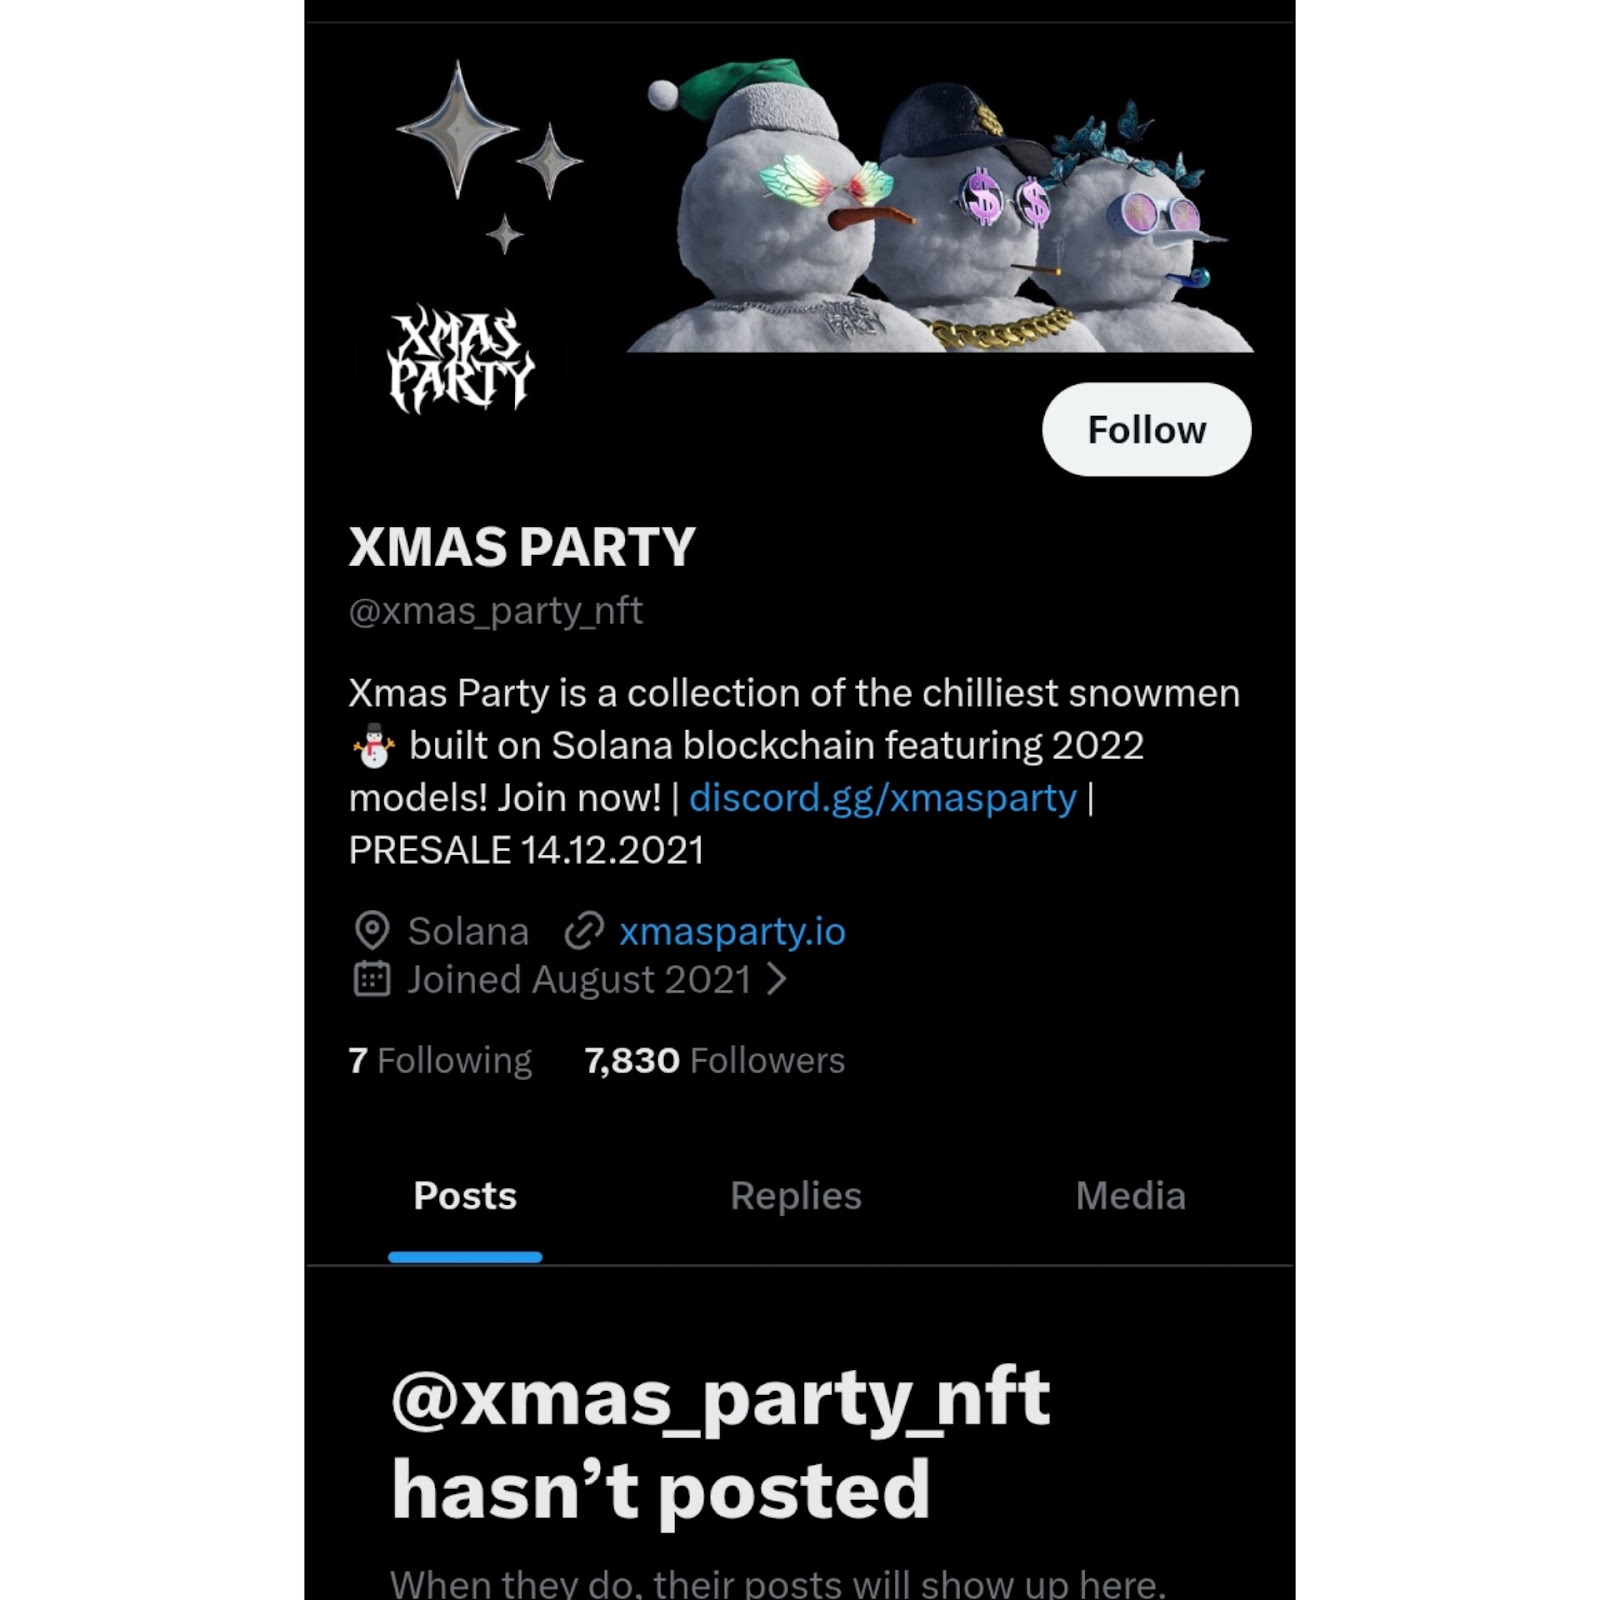Click the snowman emoji in the bio
The height and width of the screenshot is (1600, 1600).
coord(374,746)
